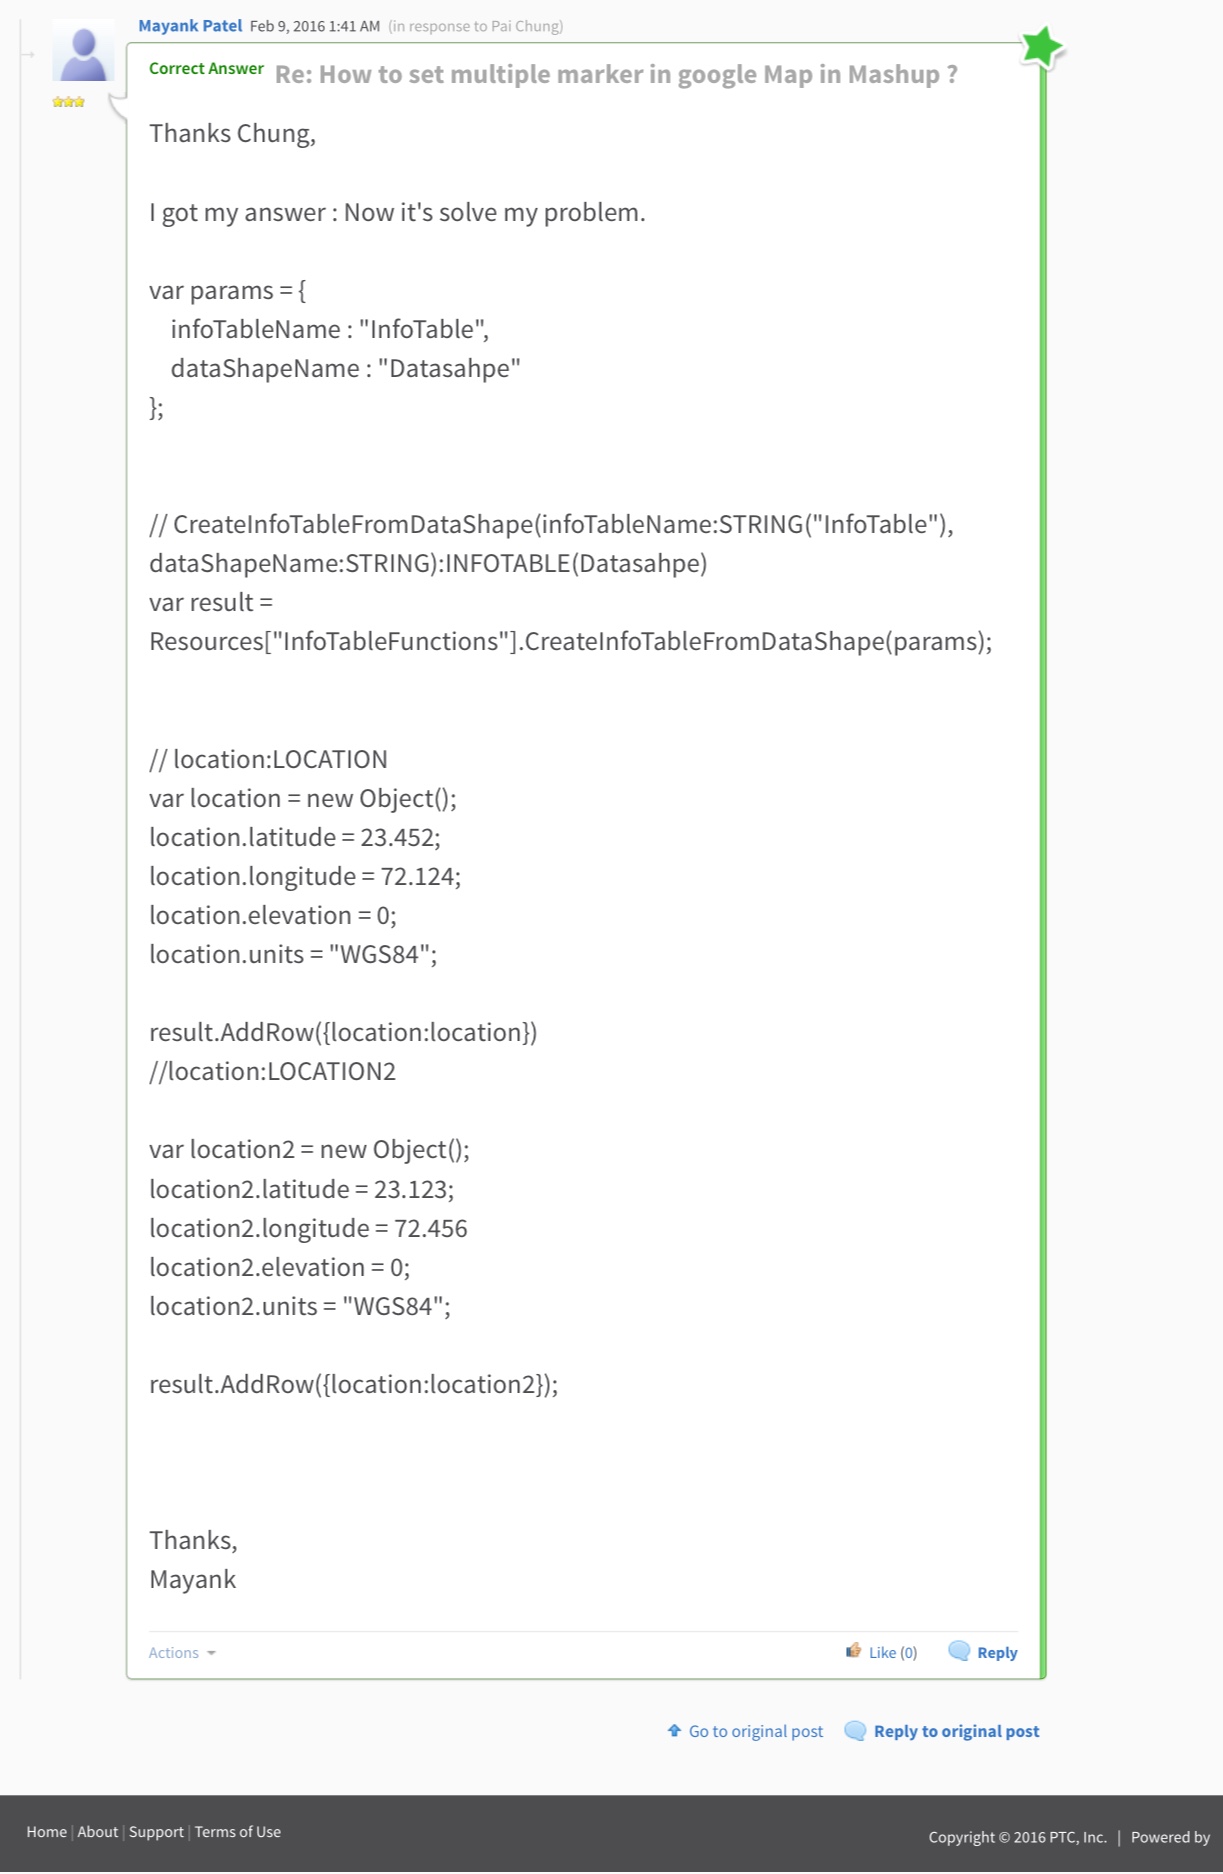Click the post title about multiple markers
Viewport: 1223px width, 1874px height.
(616, 74)
